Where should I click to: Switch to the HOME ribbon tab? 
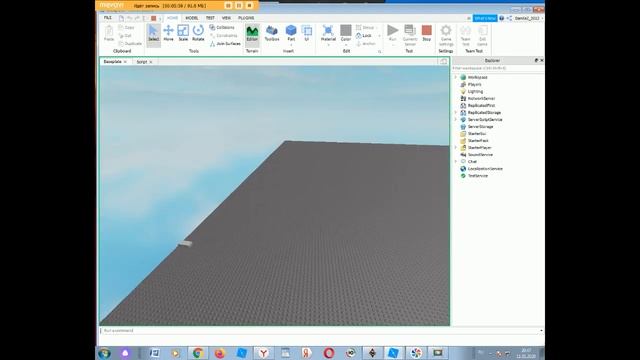tap(172, 18)
